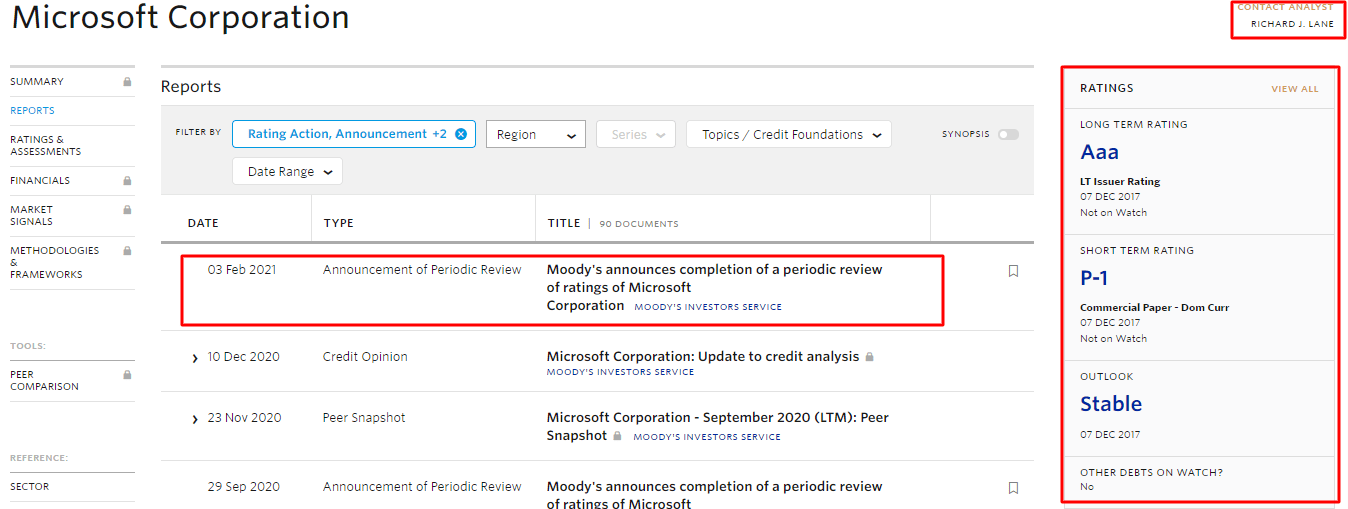Click the Type column header

coord(339,223)
